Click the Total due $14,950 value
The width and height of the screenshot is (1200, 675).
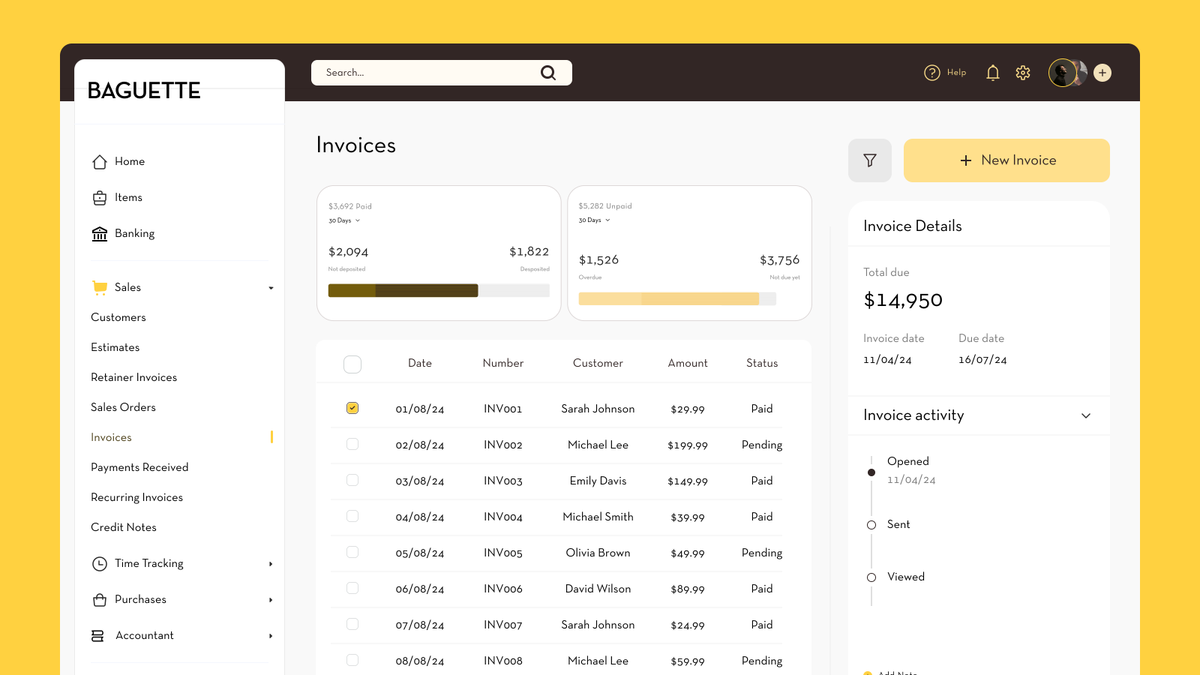(x=903, y=300)
